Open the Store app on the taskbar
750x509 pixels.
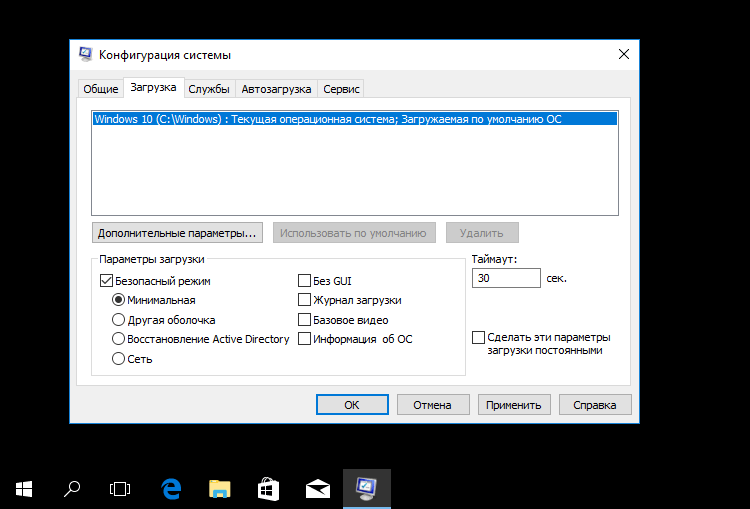(268, 488)
